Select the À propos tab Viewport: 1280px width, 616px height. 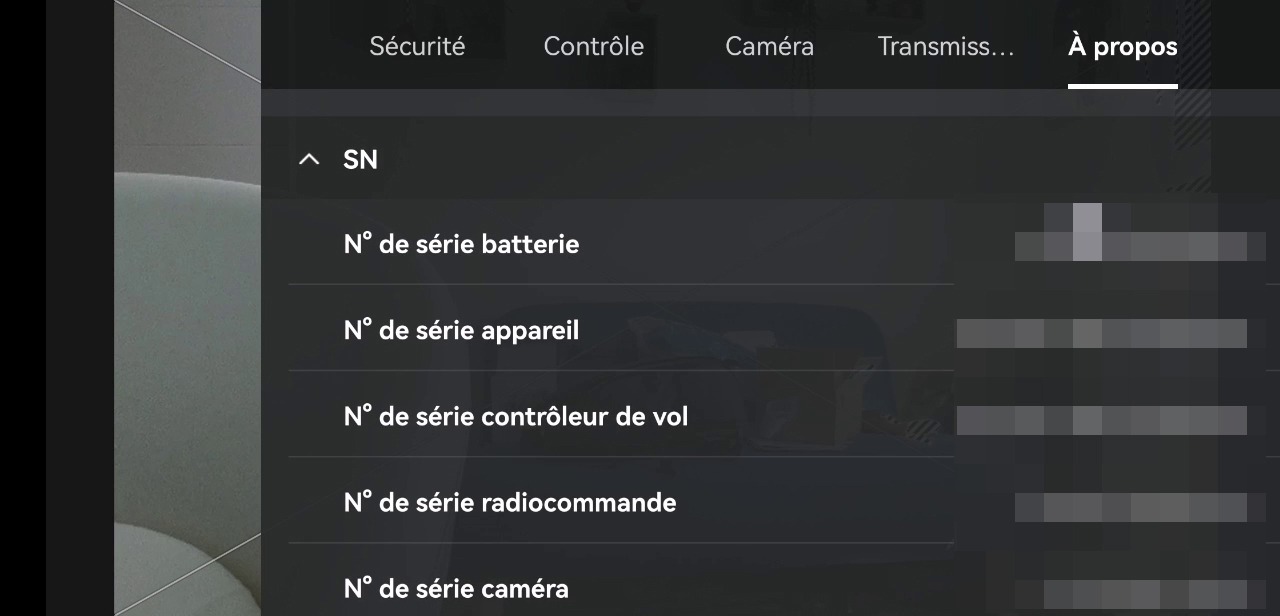[1122, 46]
